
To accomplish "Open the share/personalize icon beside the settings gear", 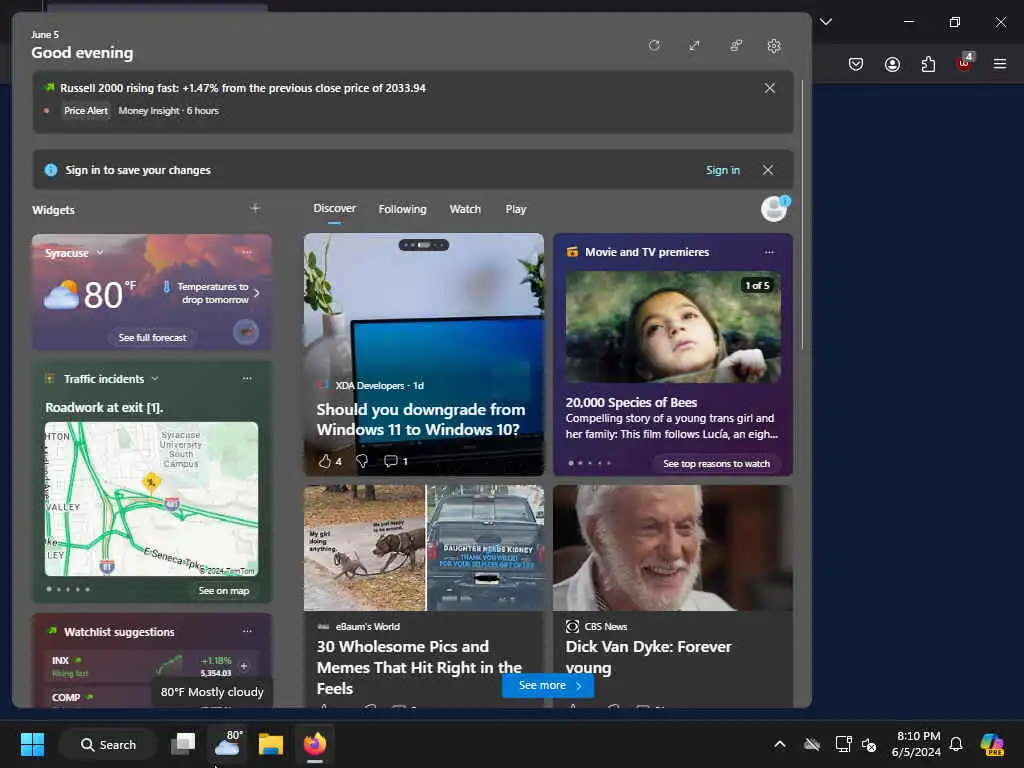I will point(735,46).
